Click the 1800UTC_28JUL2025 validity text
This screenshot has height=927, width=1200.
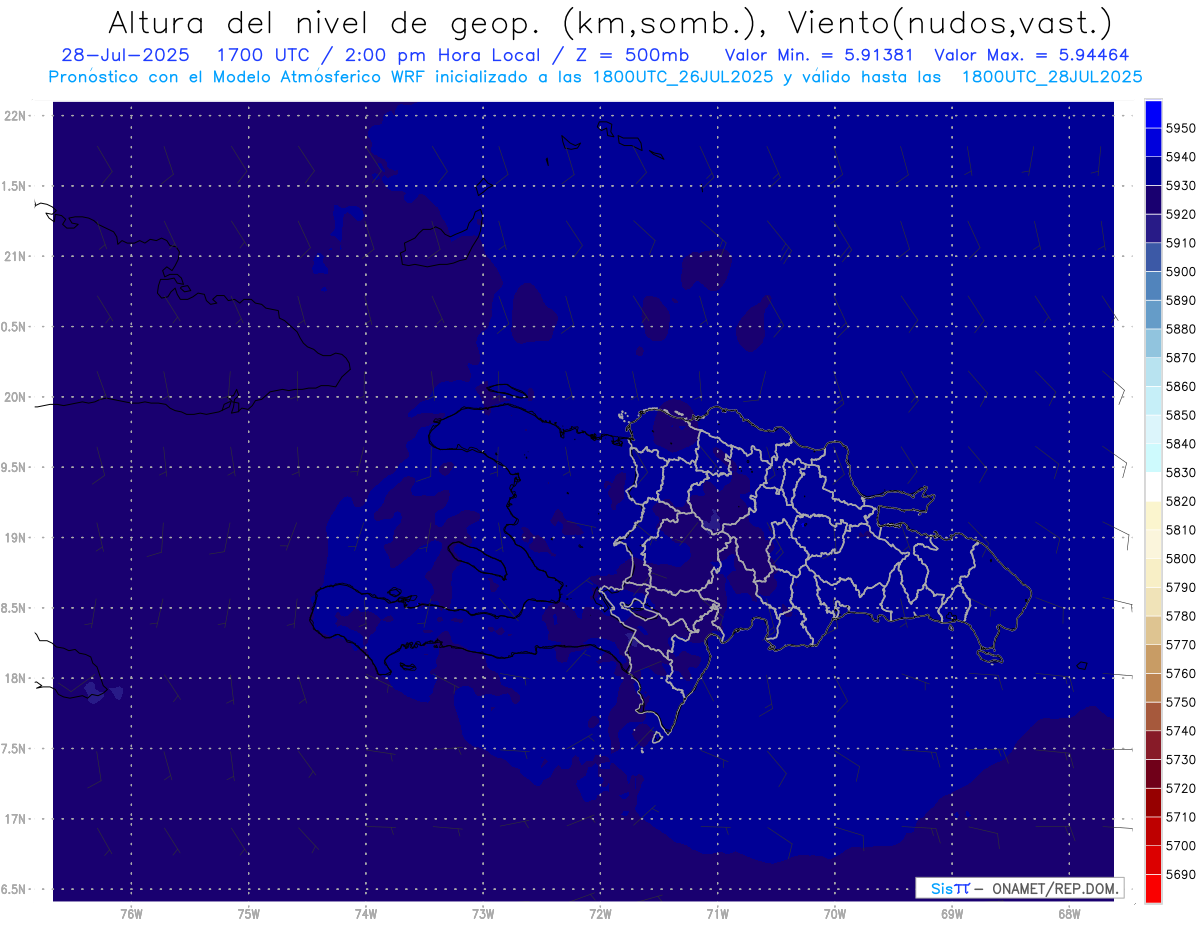tap(1052, 77)
